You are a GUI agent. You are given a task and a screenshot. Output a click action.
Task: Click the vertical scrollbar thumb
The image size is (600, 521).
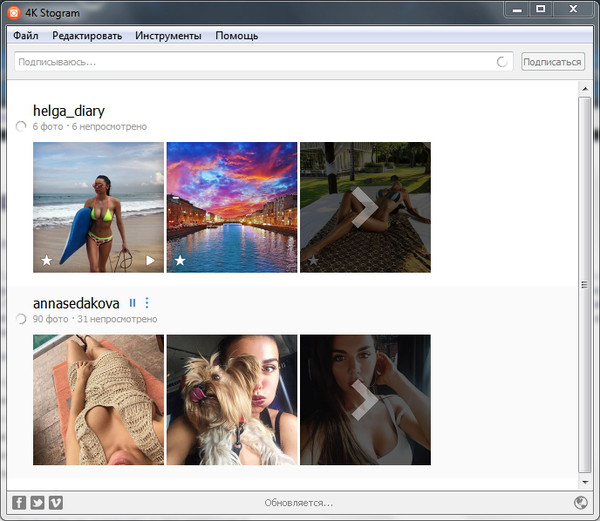tap(584, 286)
